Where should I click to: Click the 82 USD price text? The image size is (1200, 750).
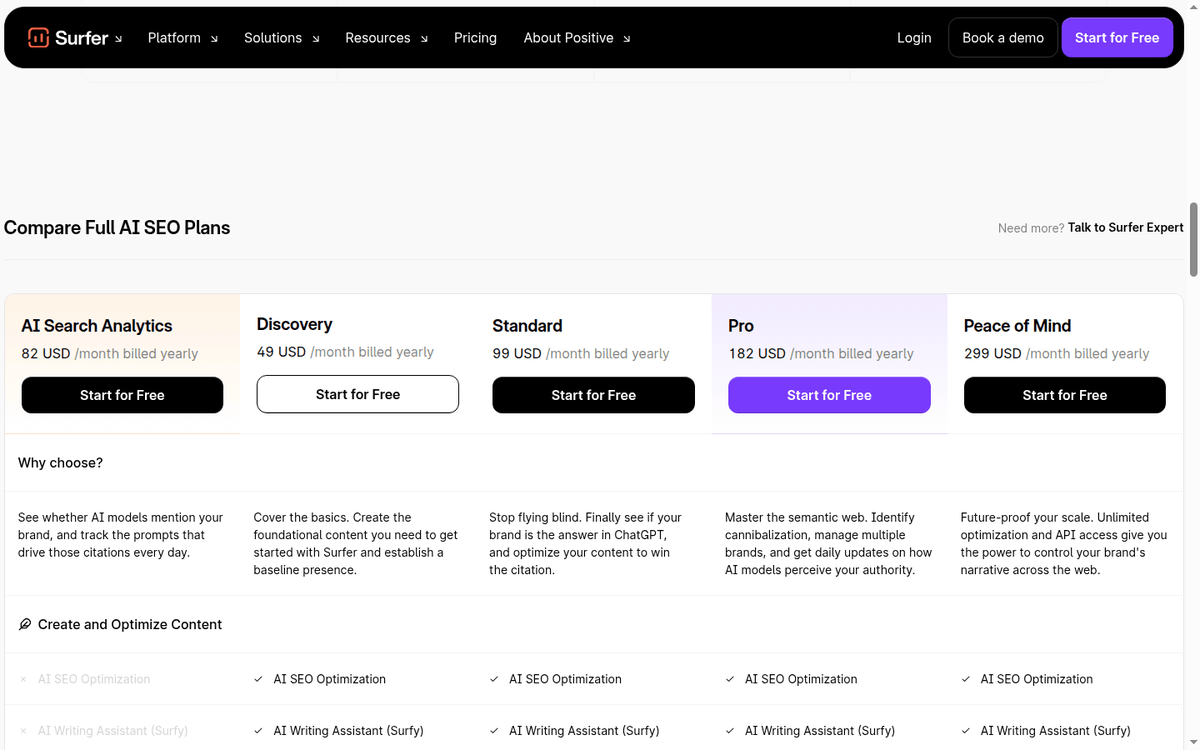pos(46,353)
